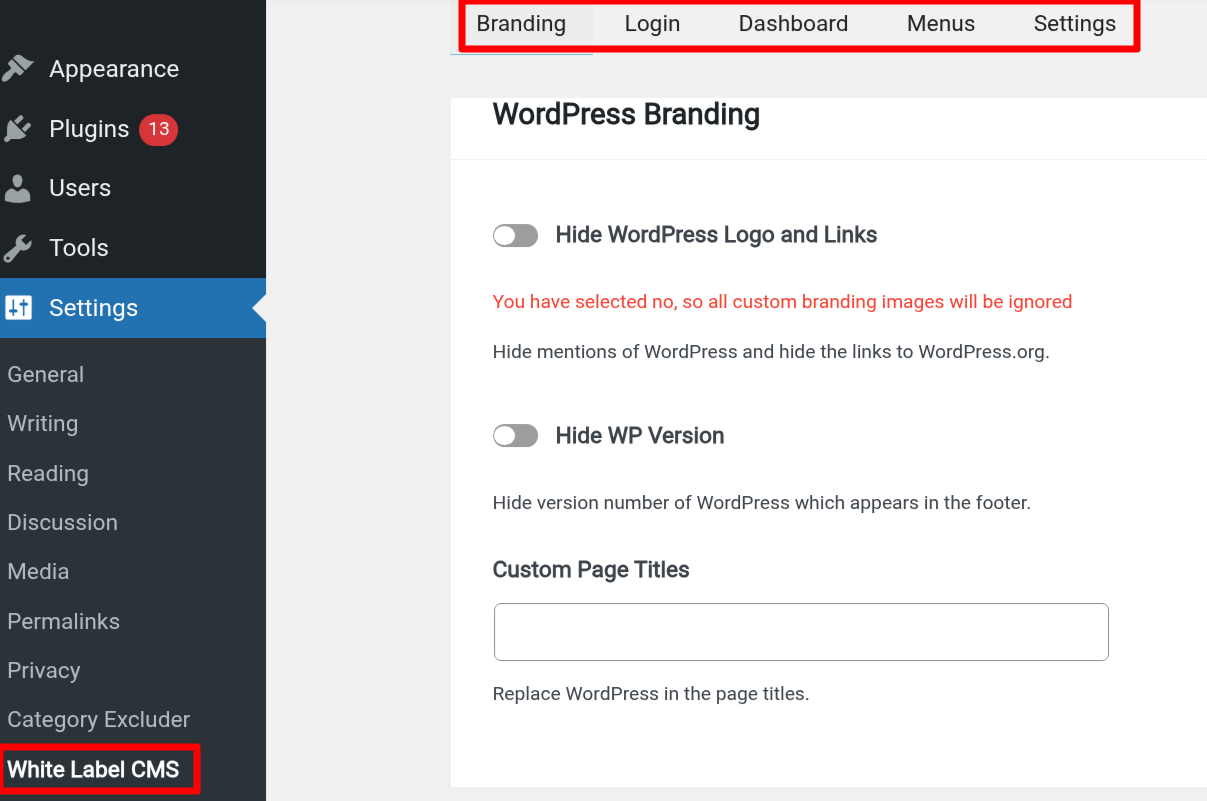Go to Writing settings
1207x801 pixels.
pos(43,424)
